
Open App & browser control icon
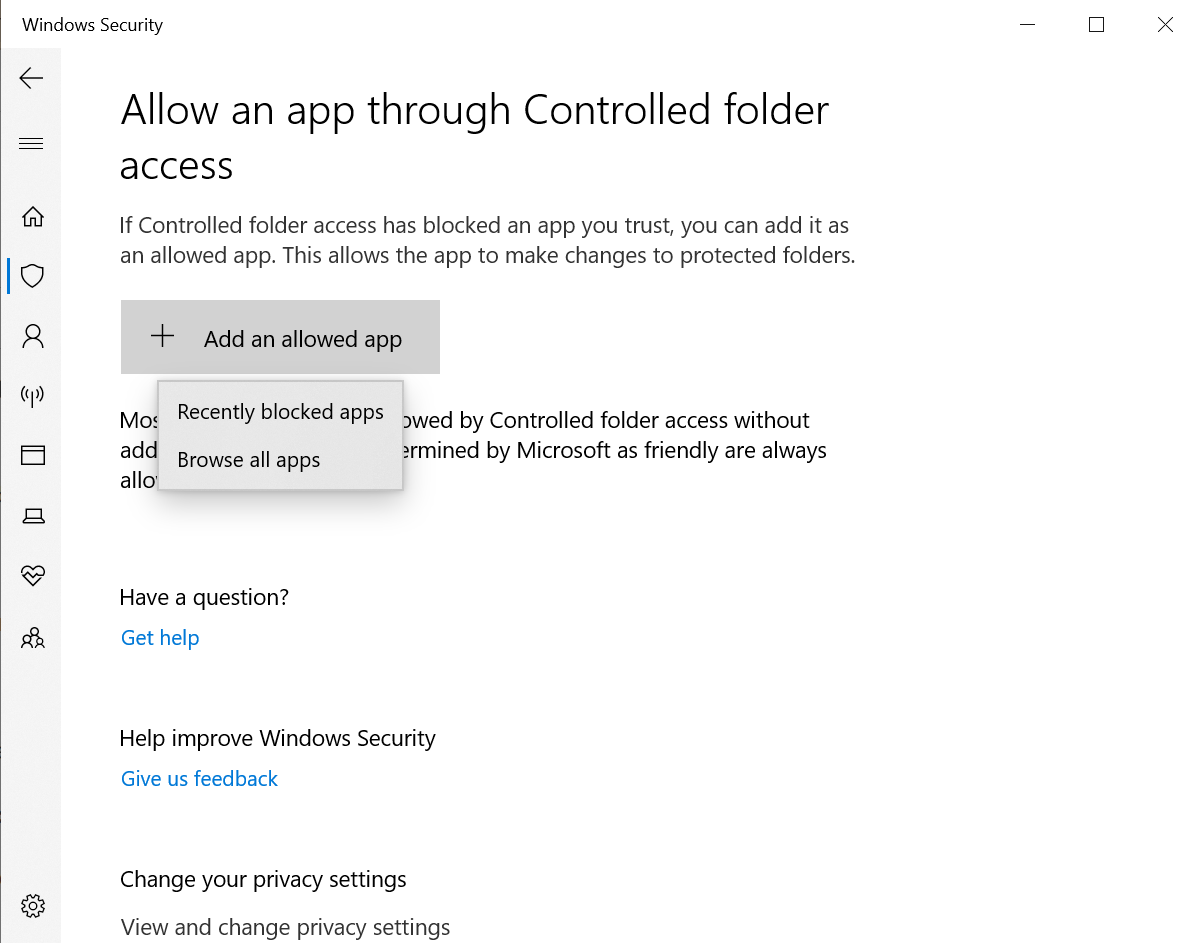[33, 456]
